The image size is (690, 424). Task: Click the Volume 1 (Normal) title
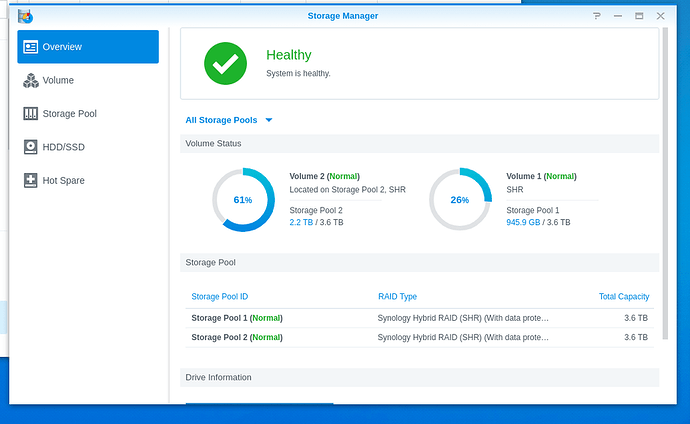[x=541, y=176]
